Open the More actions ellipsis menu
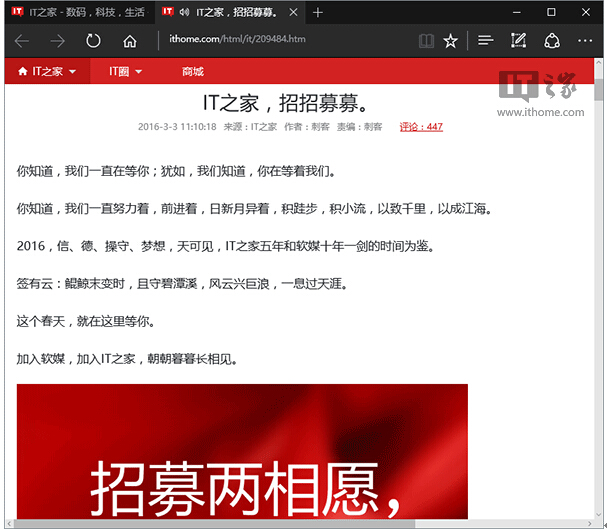 584,41
